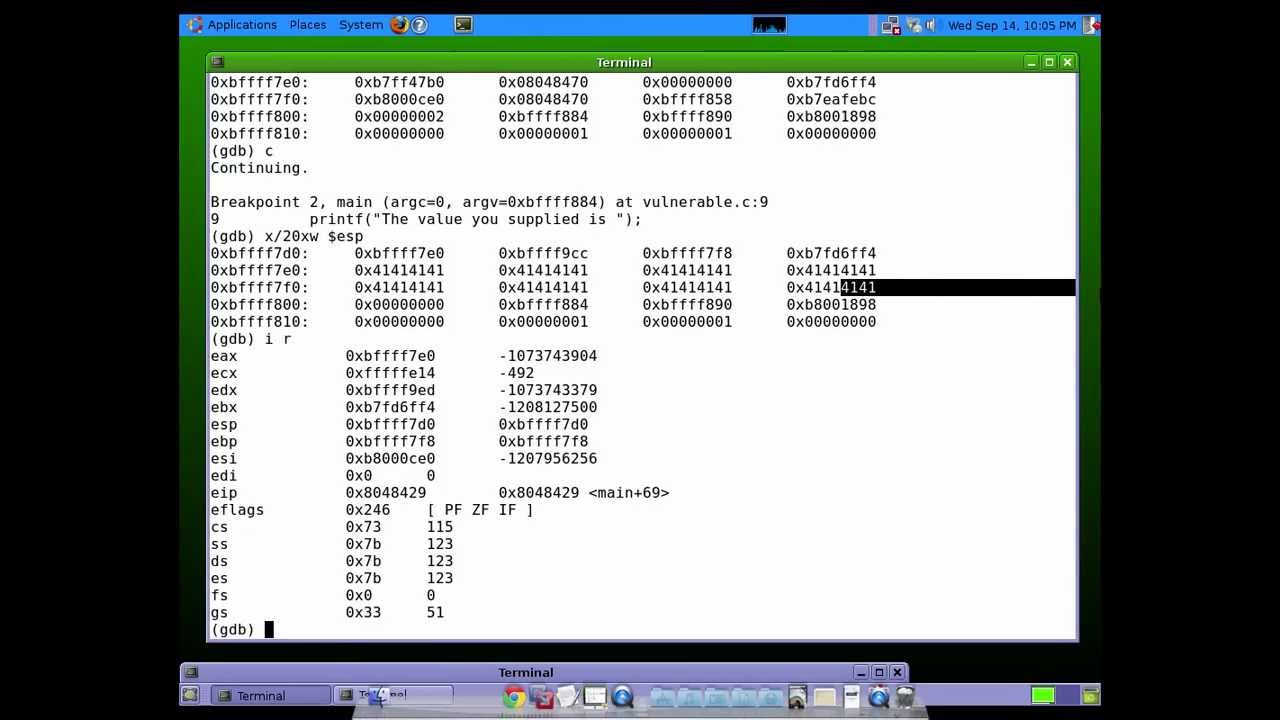Open the Places menu
This screenshot has height=720, width=1280.
tap(307, 25)
